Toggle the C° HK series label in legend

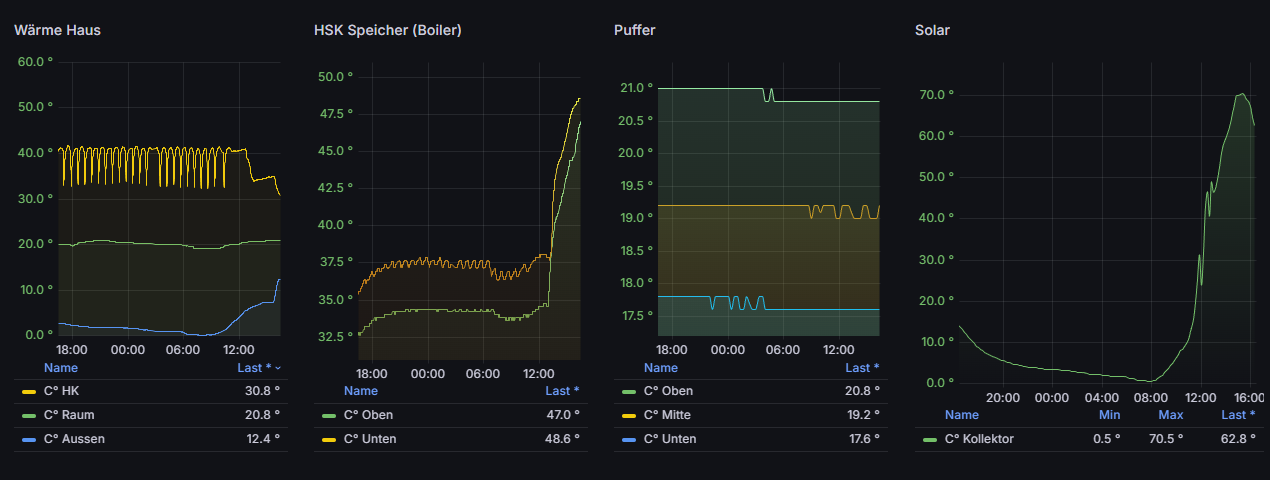(62, 391)
